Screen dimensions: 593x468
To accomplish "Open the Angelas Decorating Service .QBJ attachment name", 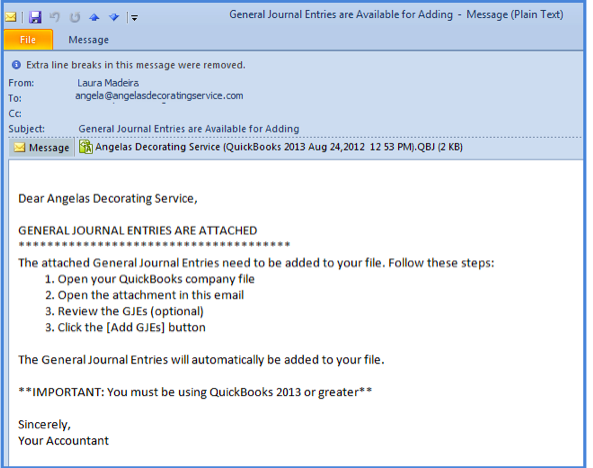I will coord(279,147).
